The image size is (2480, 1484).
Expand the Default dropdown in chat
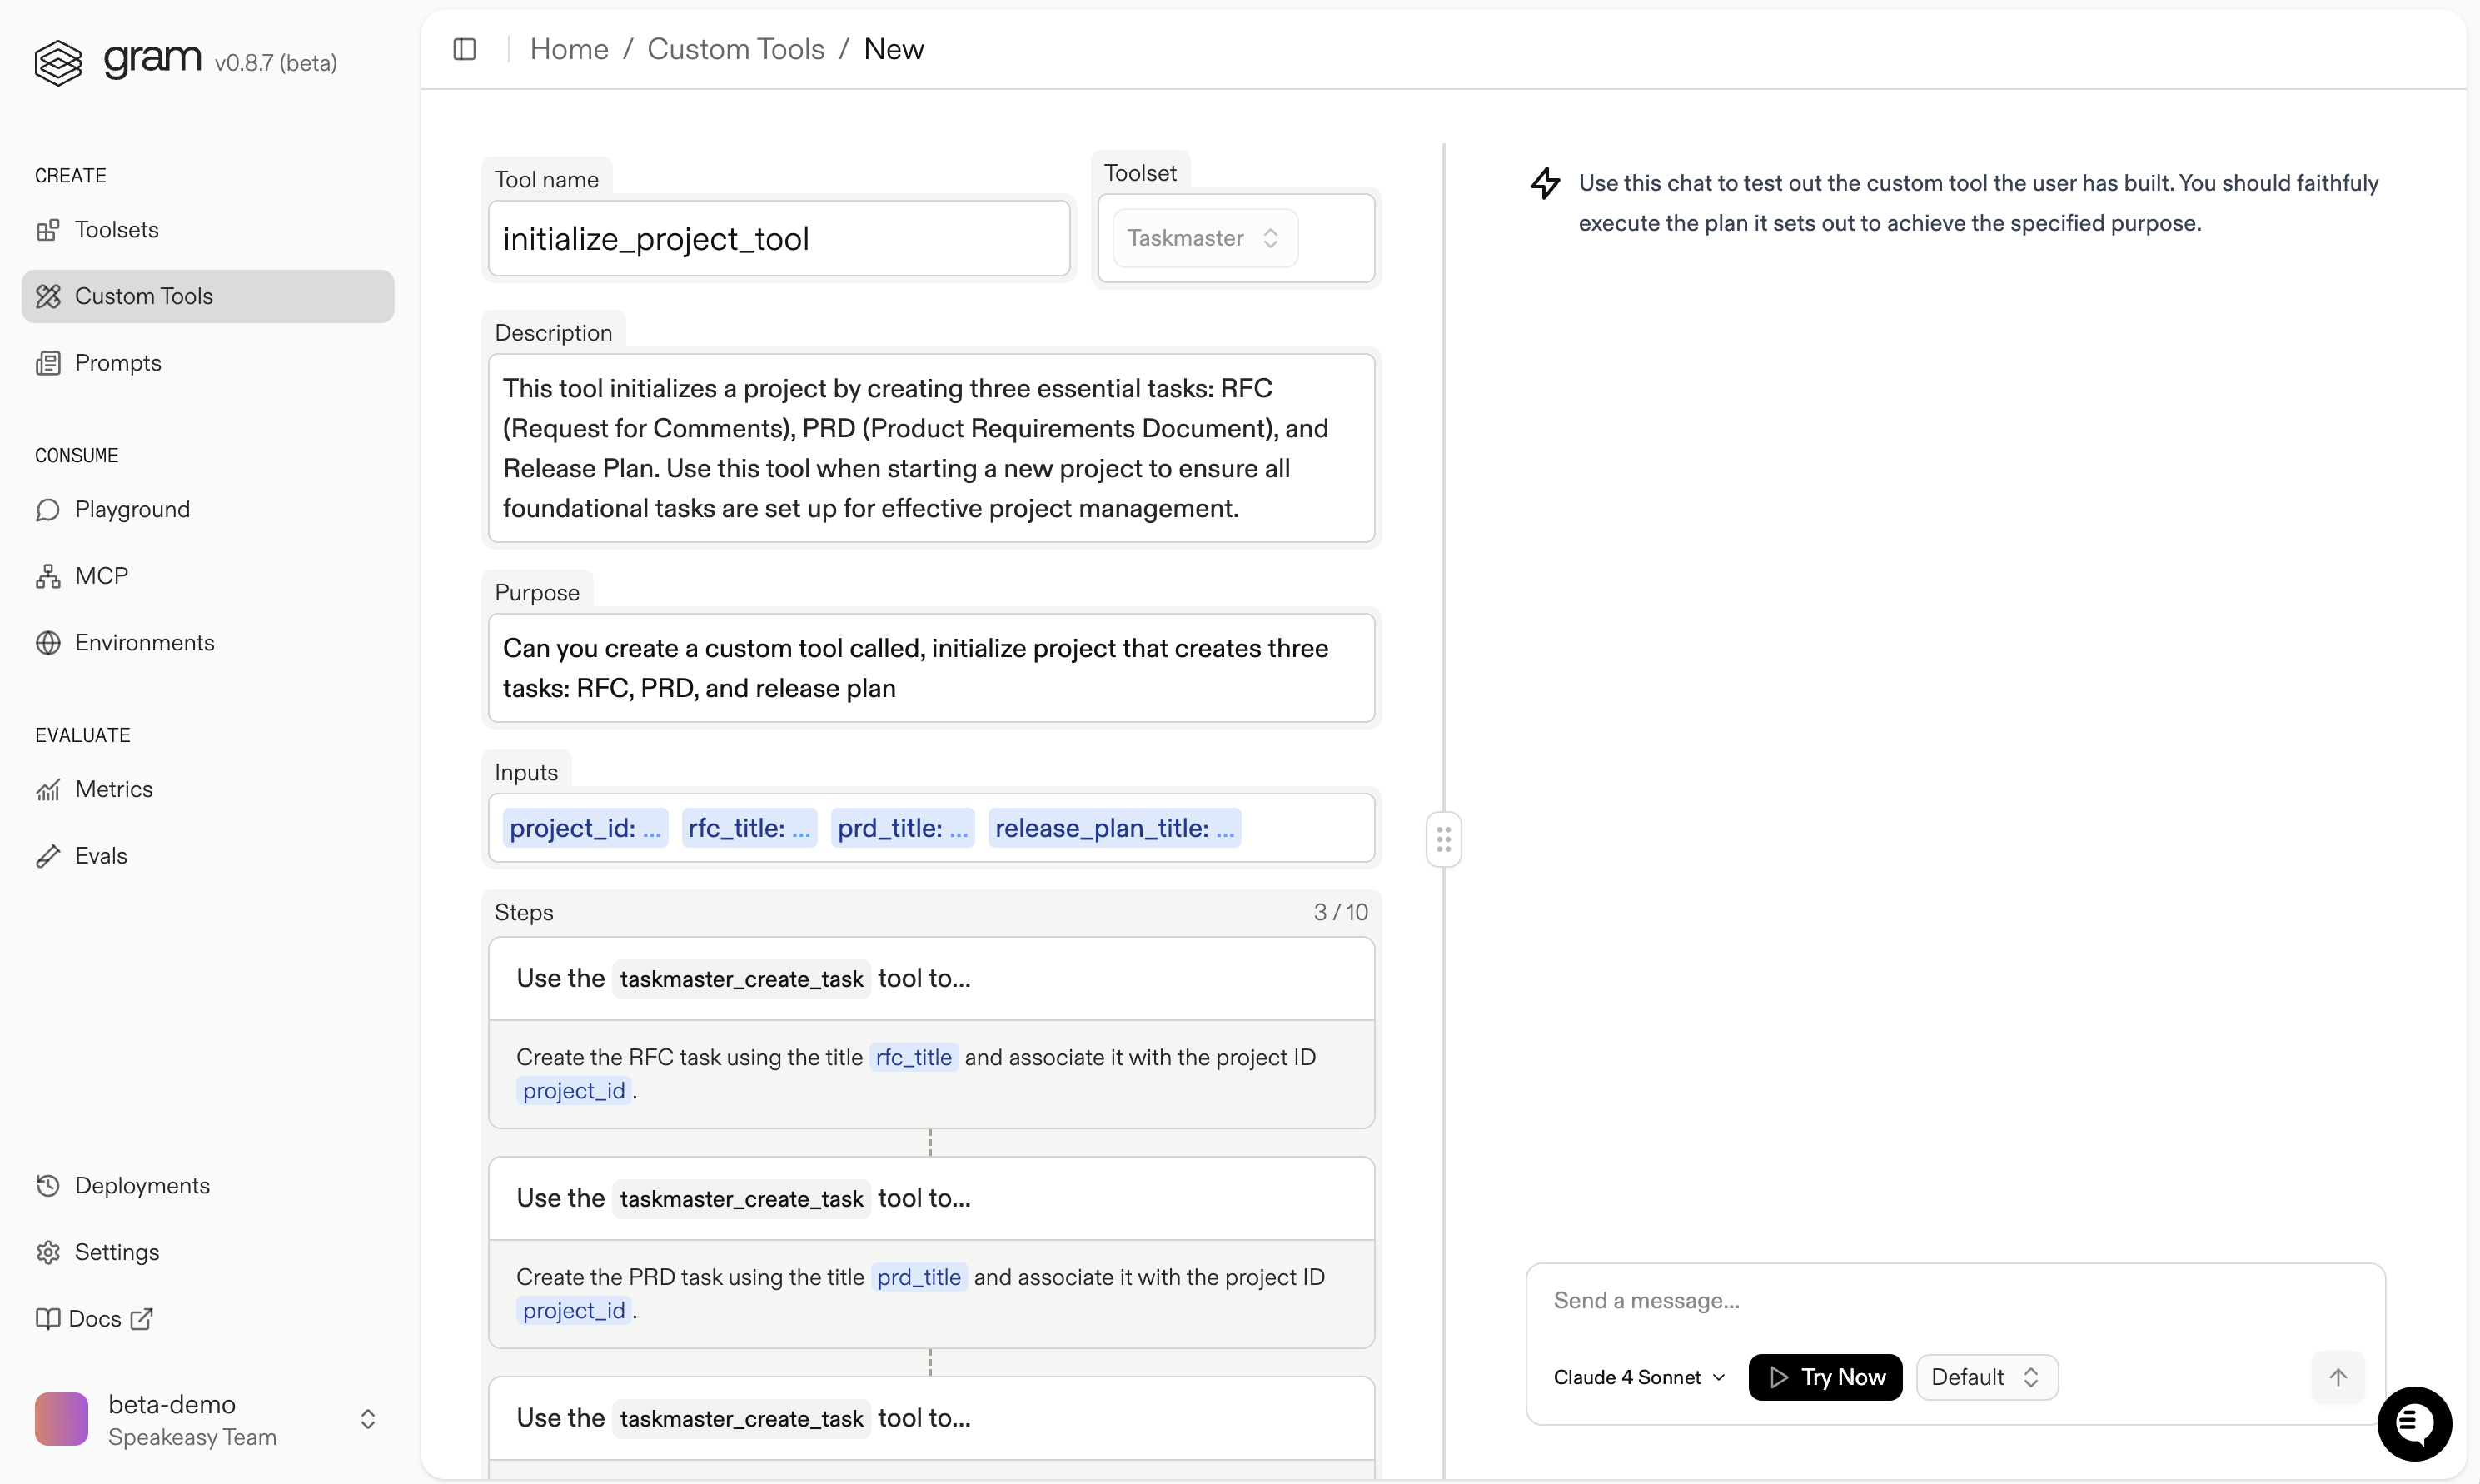click(x=1985, y=1377)
